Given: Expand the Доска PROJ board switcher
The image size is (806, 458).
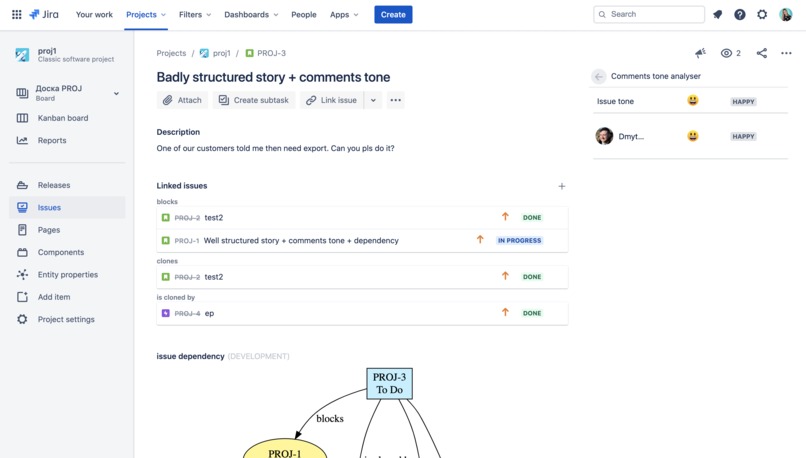Looking at the screenshot, I should (x=116, y=94).
